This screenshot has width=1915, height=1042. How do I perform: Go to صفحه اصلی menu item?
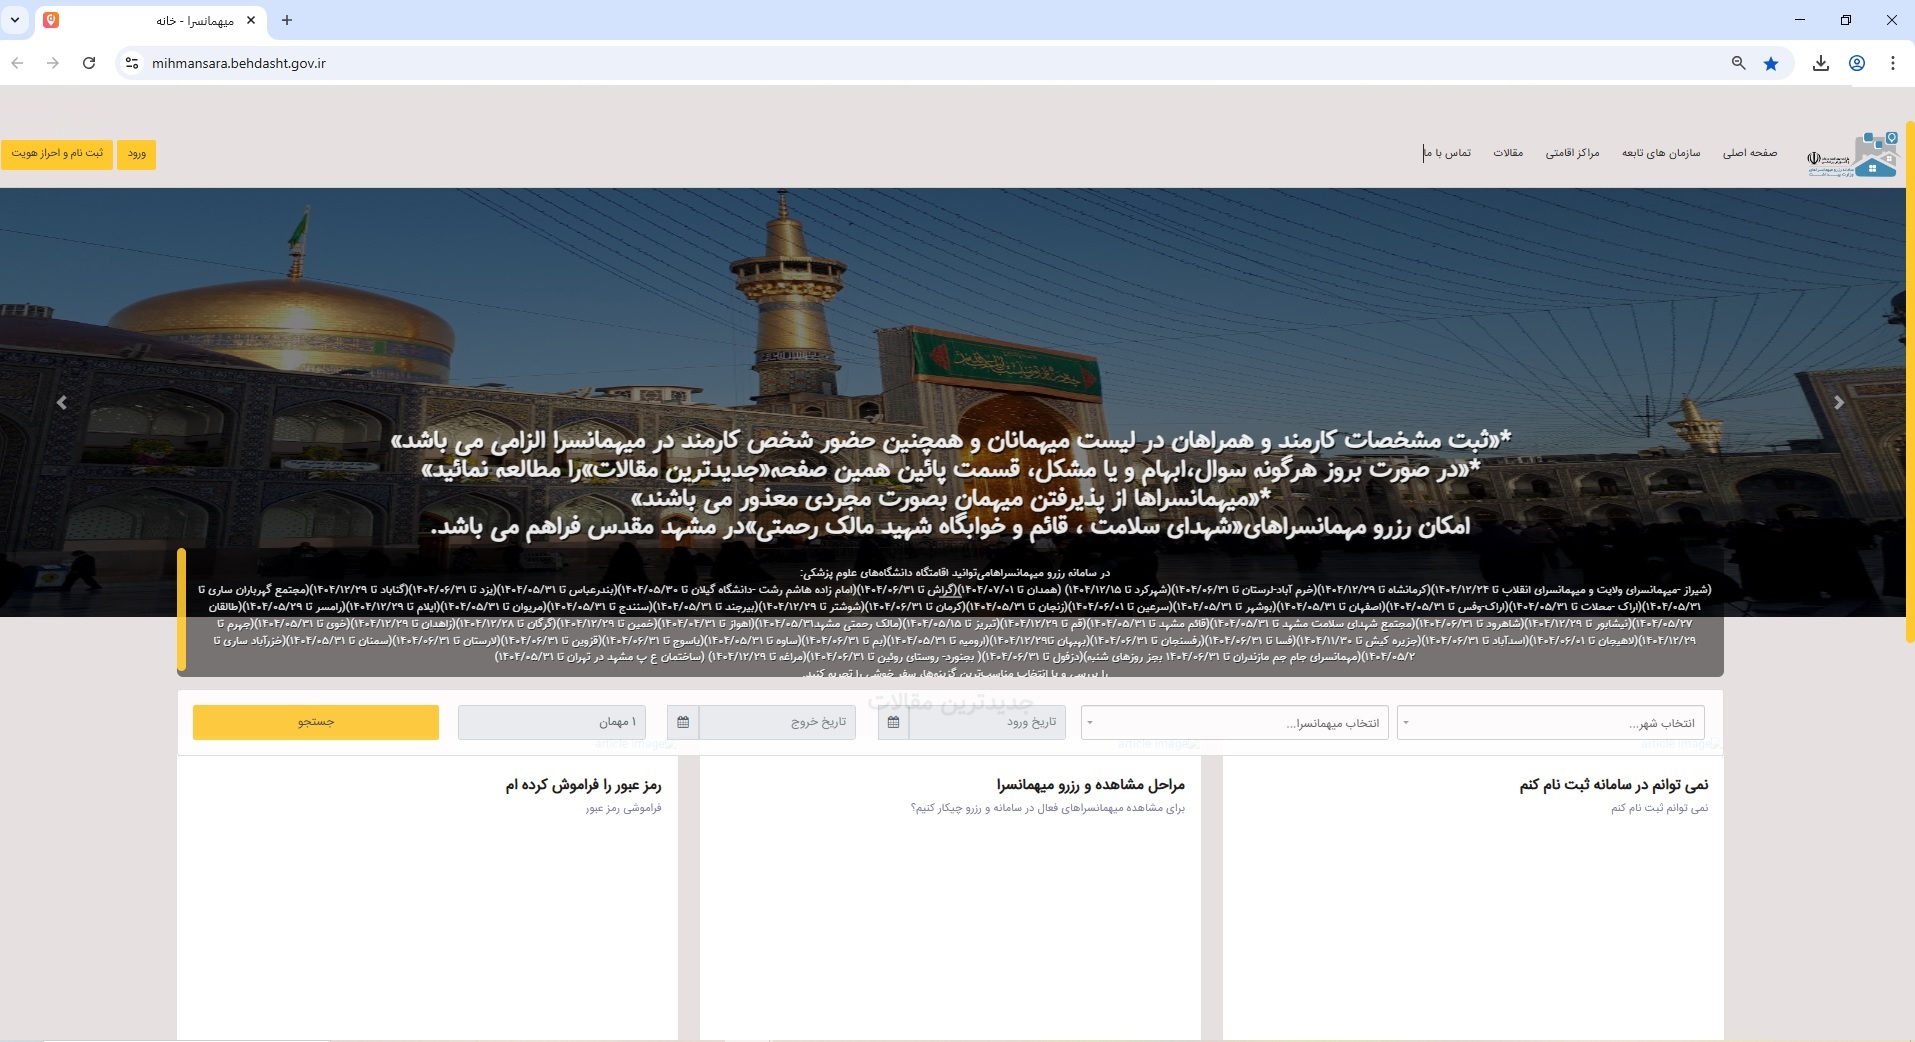point(1750,153)
